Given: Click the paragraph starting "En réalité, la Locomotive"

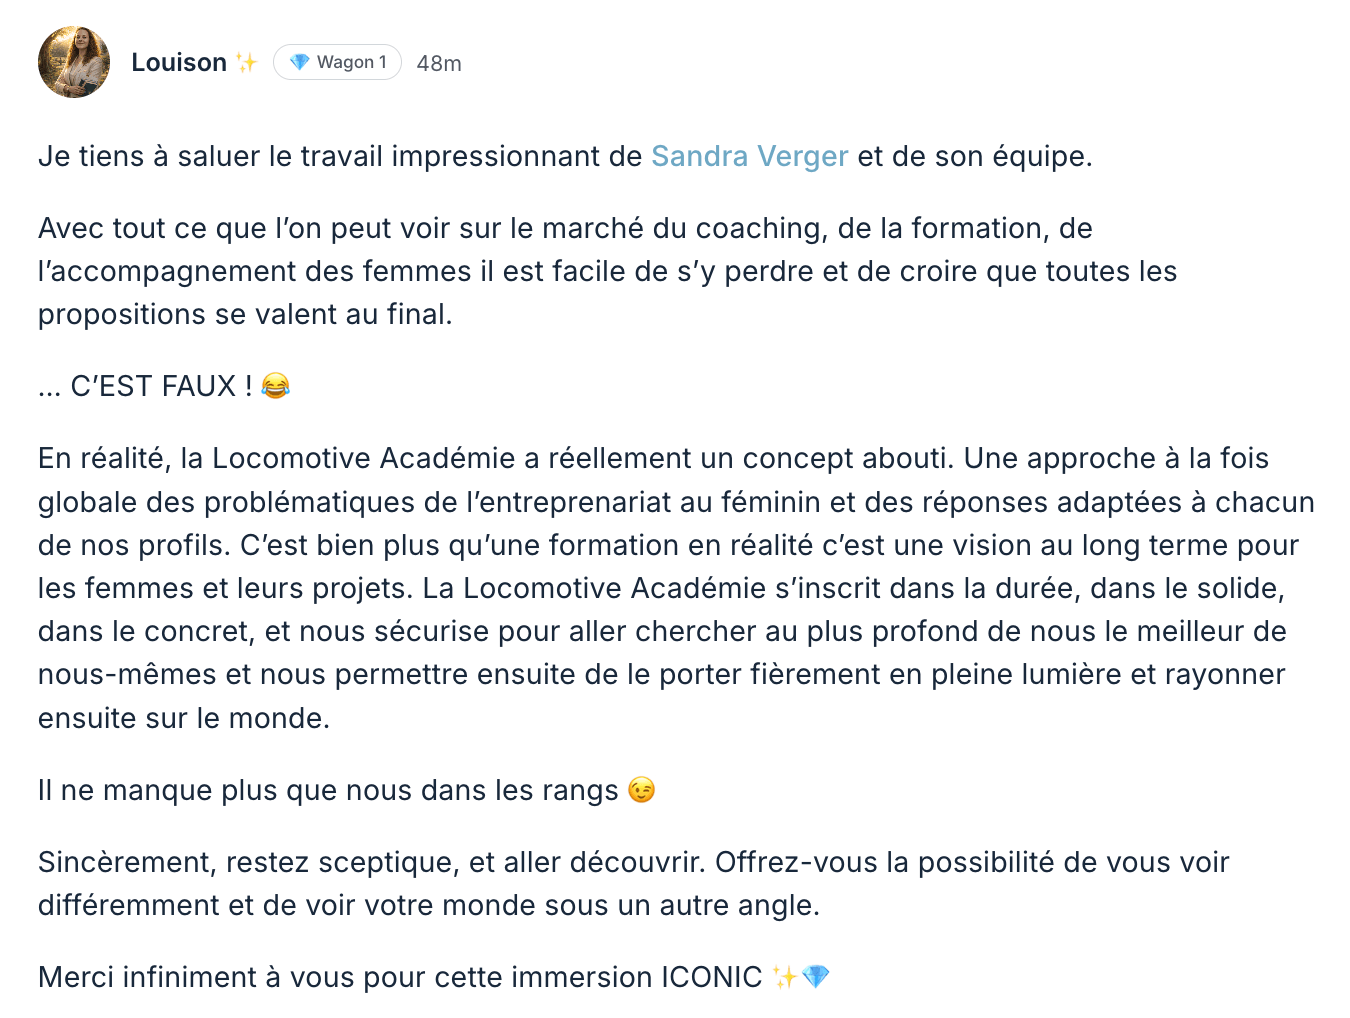Looking at the screenshot, I should (x=660, y=588).
